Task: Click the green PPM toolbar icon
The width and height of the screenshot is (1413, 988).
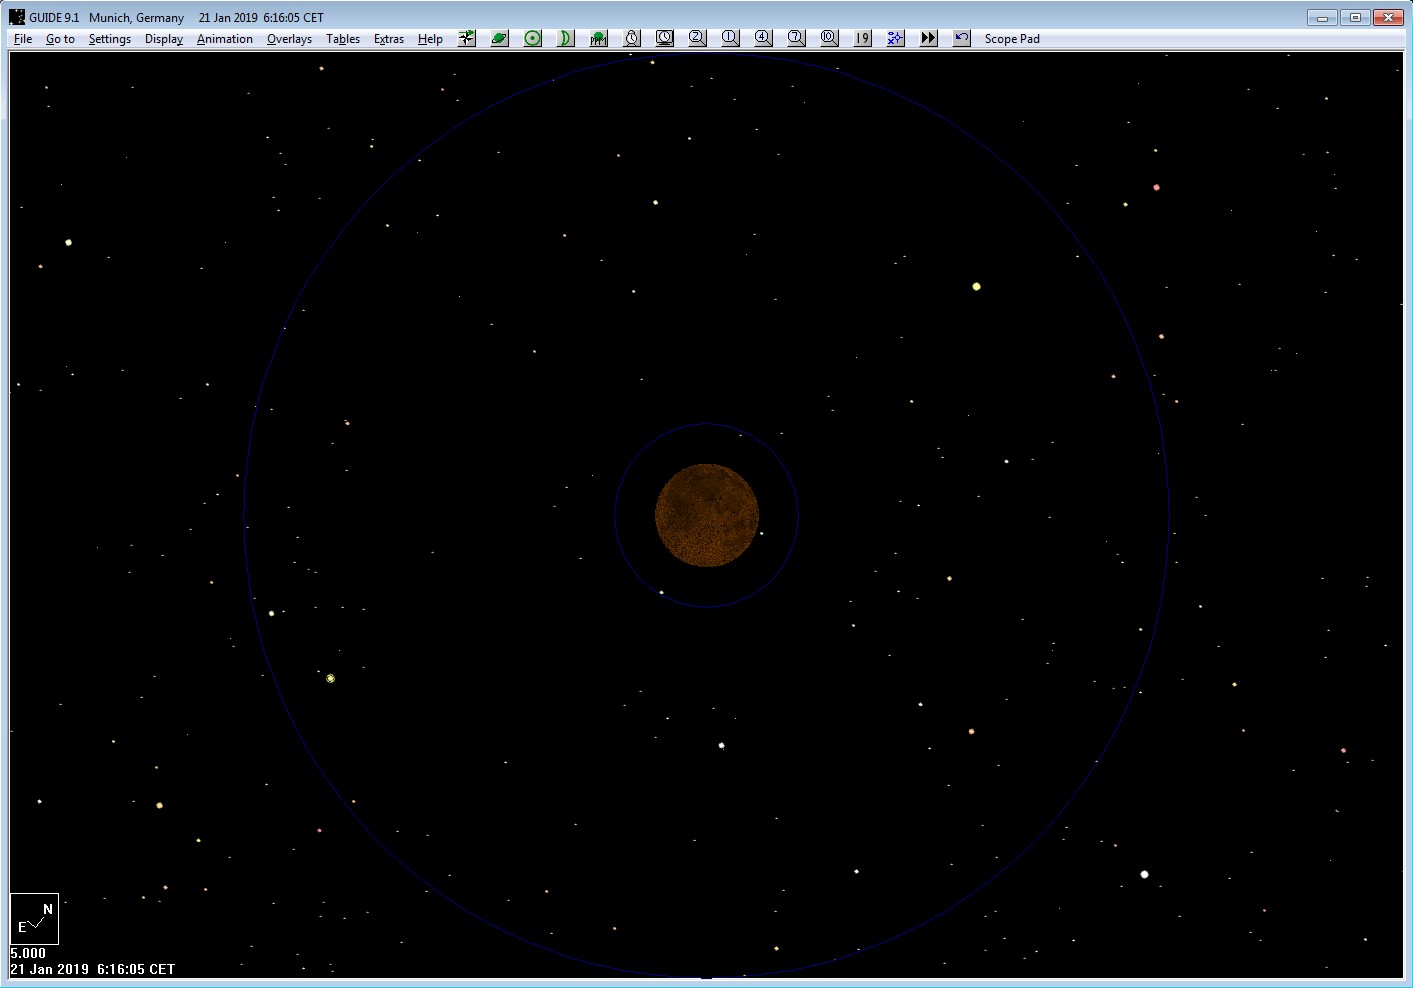Action: (x=599, y=38)
